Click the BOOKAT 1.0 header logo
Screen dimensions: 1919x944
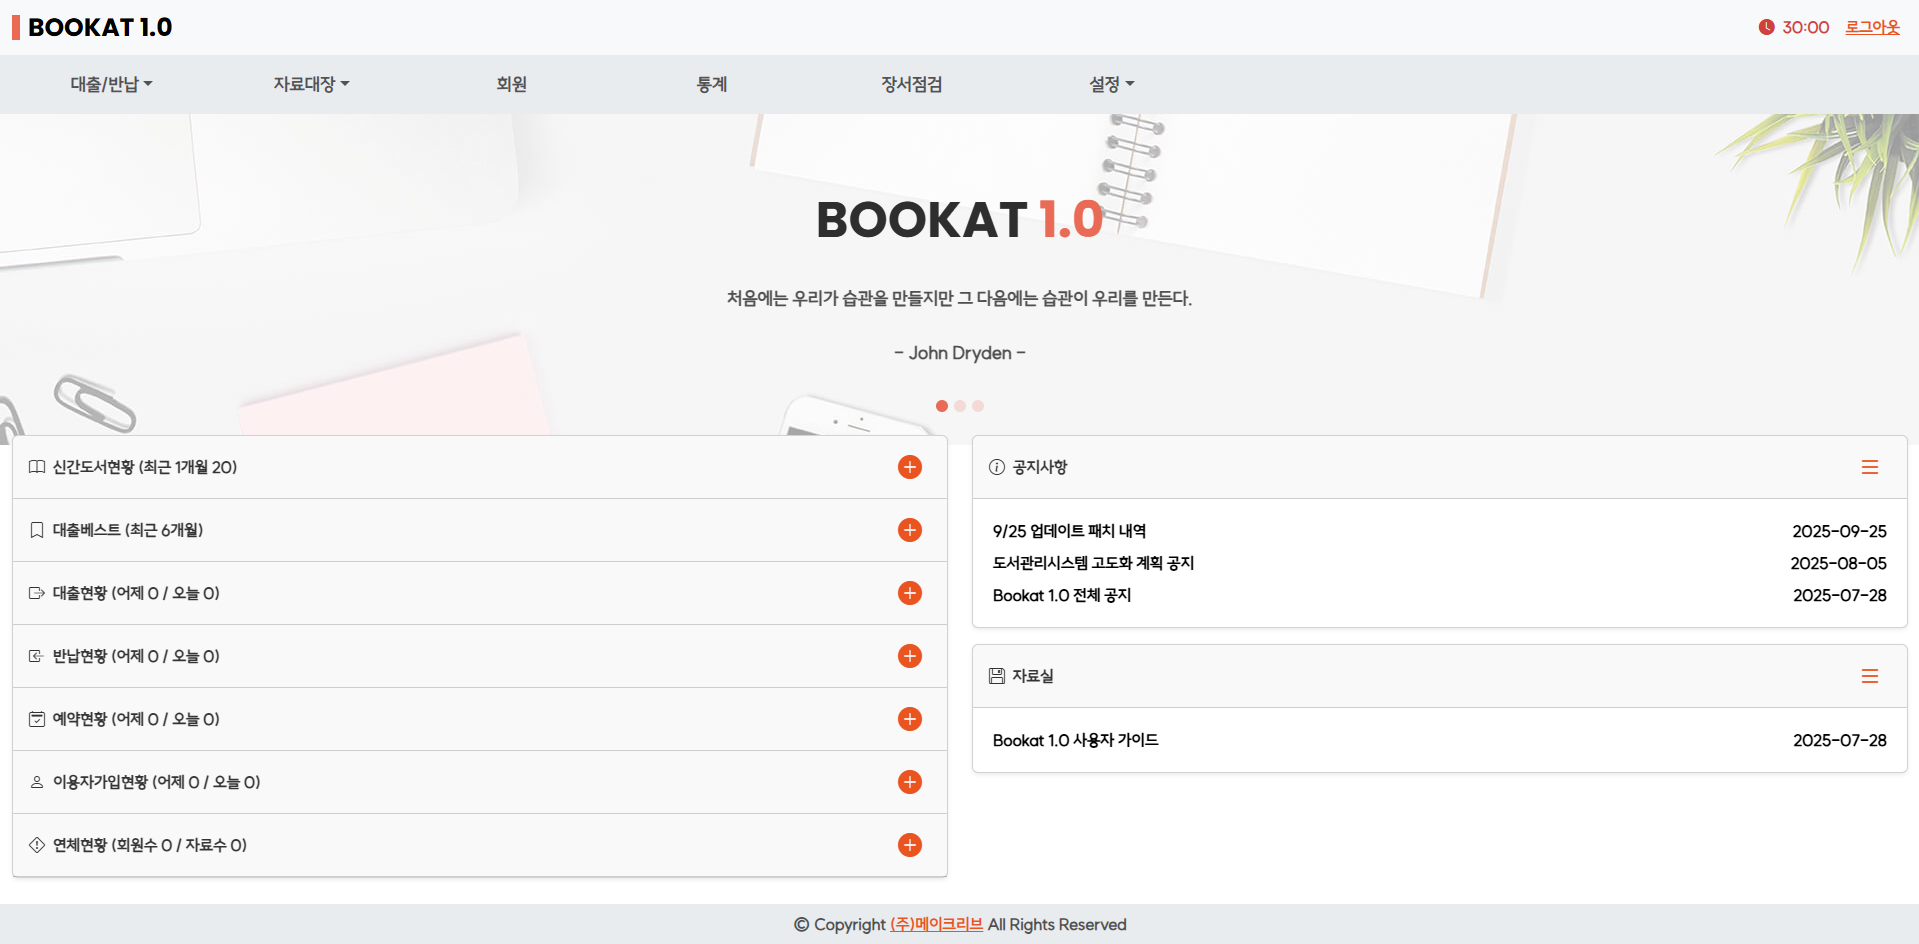pos(99,27)
